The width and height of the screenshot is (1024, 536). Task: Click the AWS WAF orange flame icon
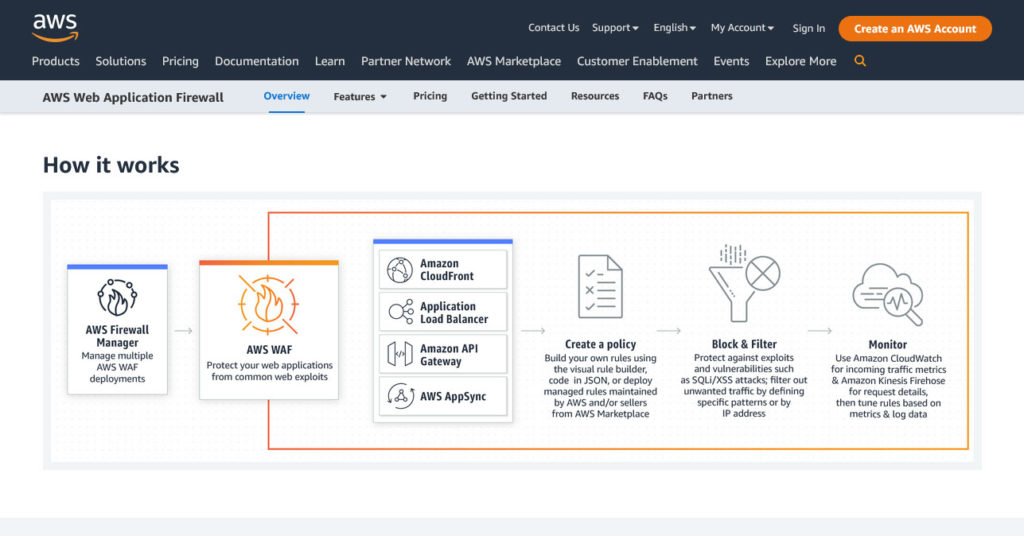268,305
